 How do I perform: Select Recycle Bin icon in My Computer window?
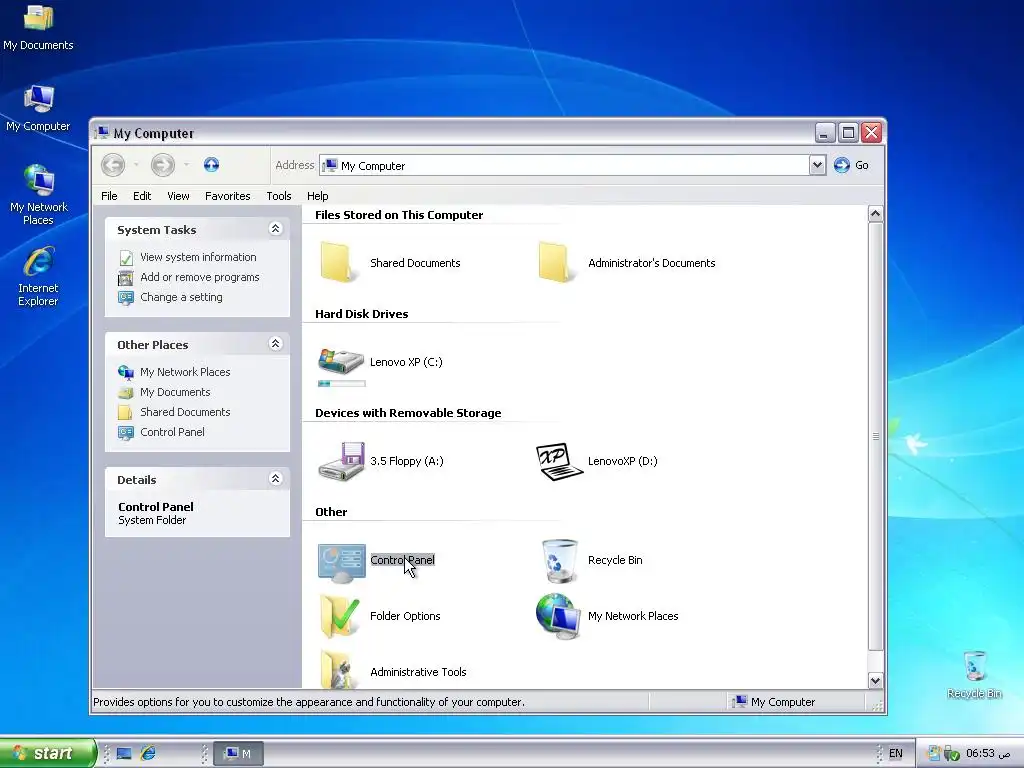pos(559,560)
